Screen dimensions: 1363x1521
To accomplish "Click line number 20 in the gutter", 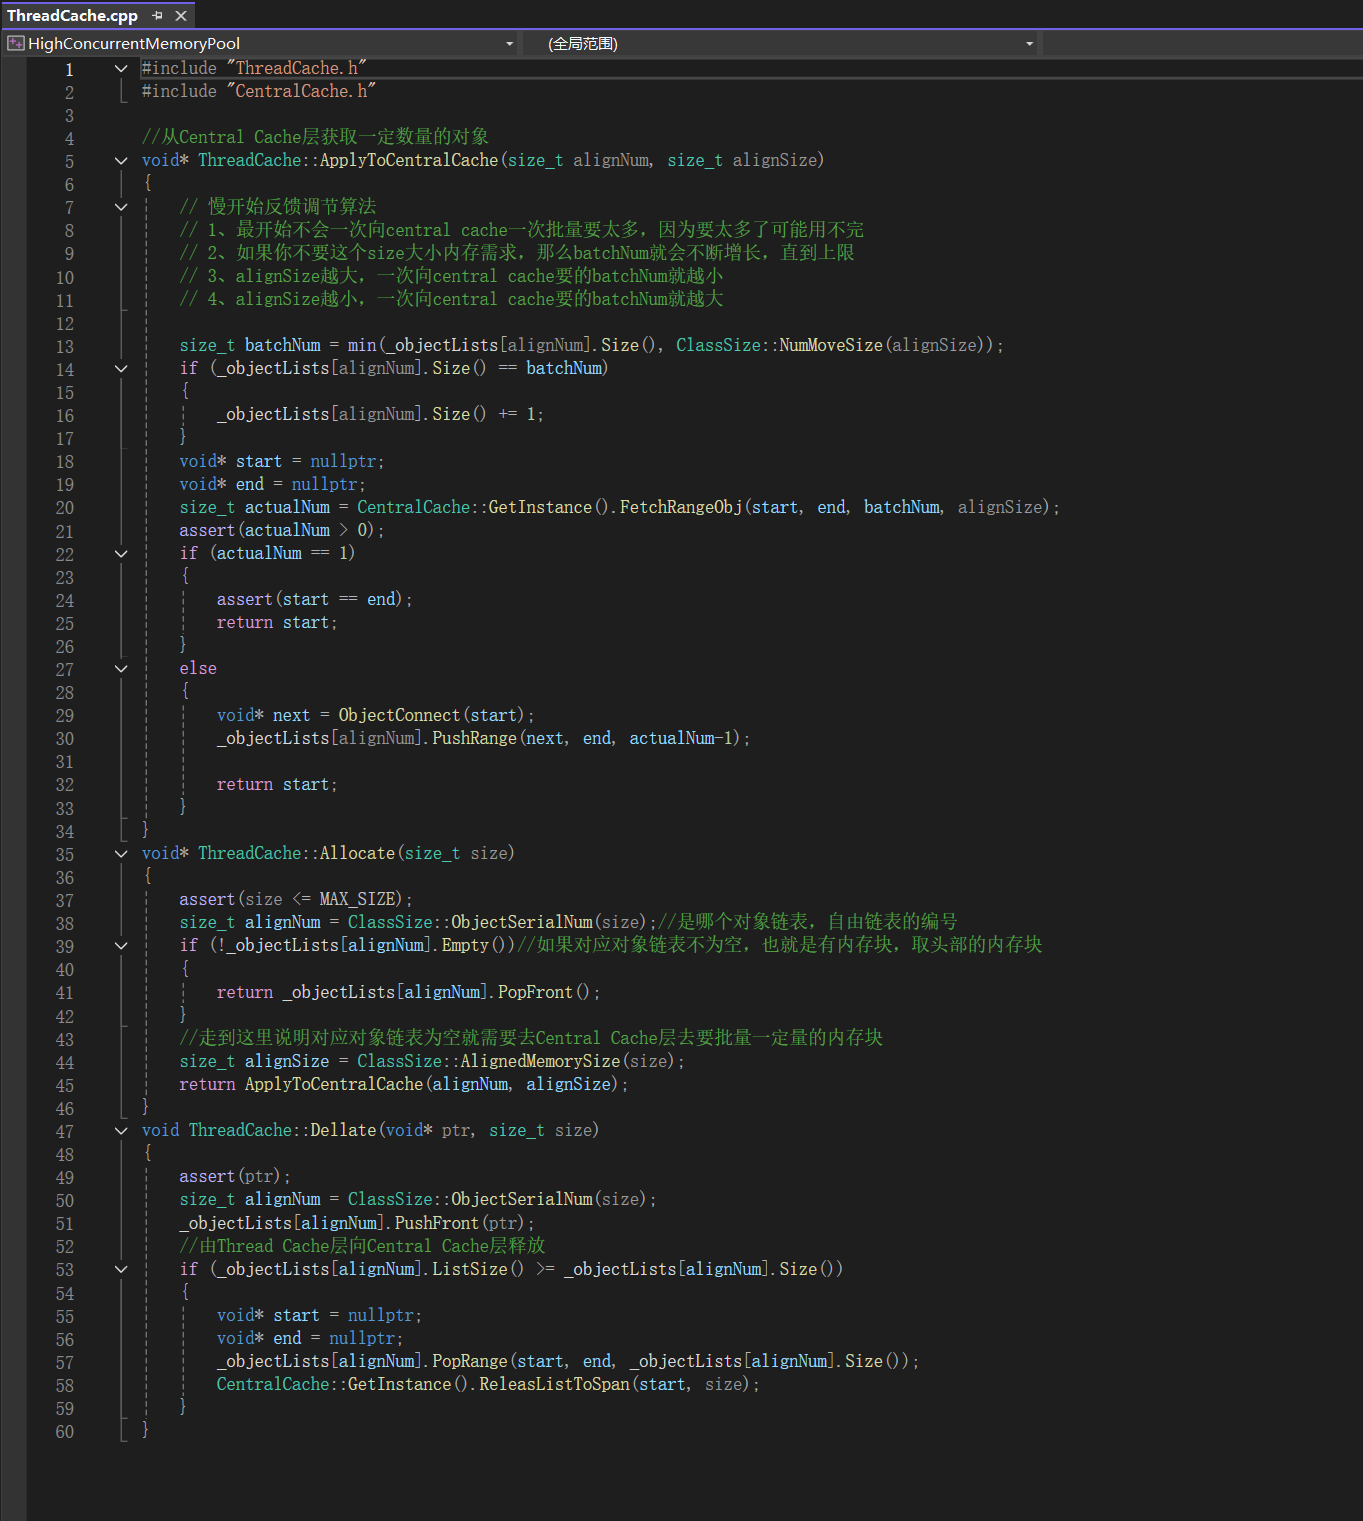I will [64, 508].
